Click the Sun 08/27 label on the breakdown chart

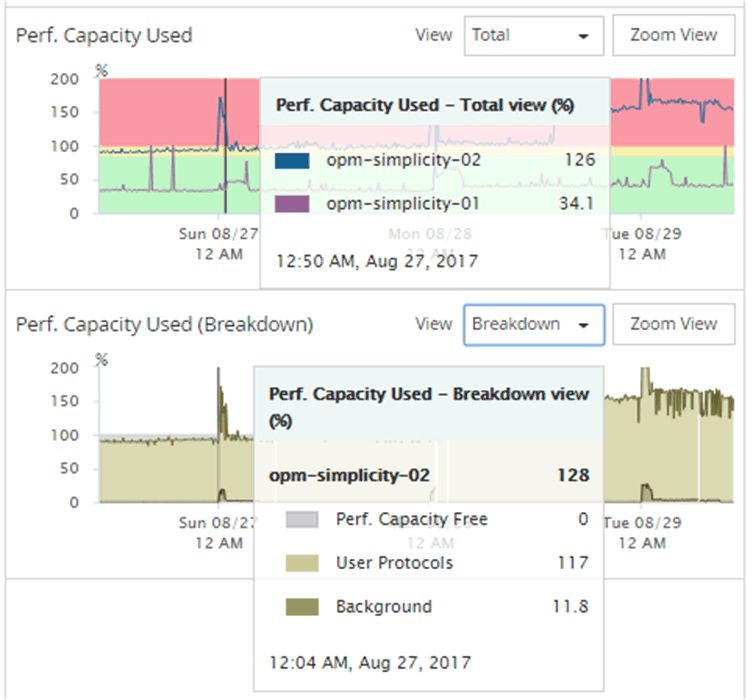pyautogui.click(x=218, y=522)
